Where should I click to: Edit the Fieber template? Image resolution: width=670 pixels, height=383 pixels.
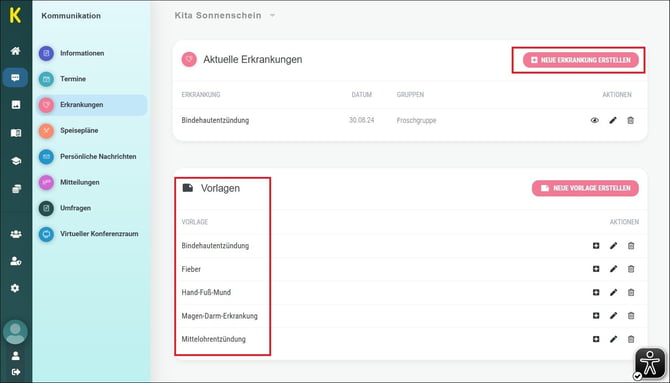pyautogui.click(x=613, y=269)
